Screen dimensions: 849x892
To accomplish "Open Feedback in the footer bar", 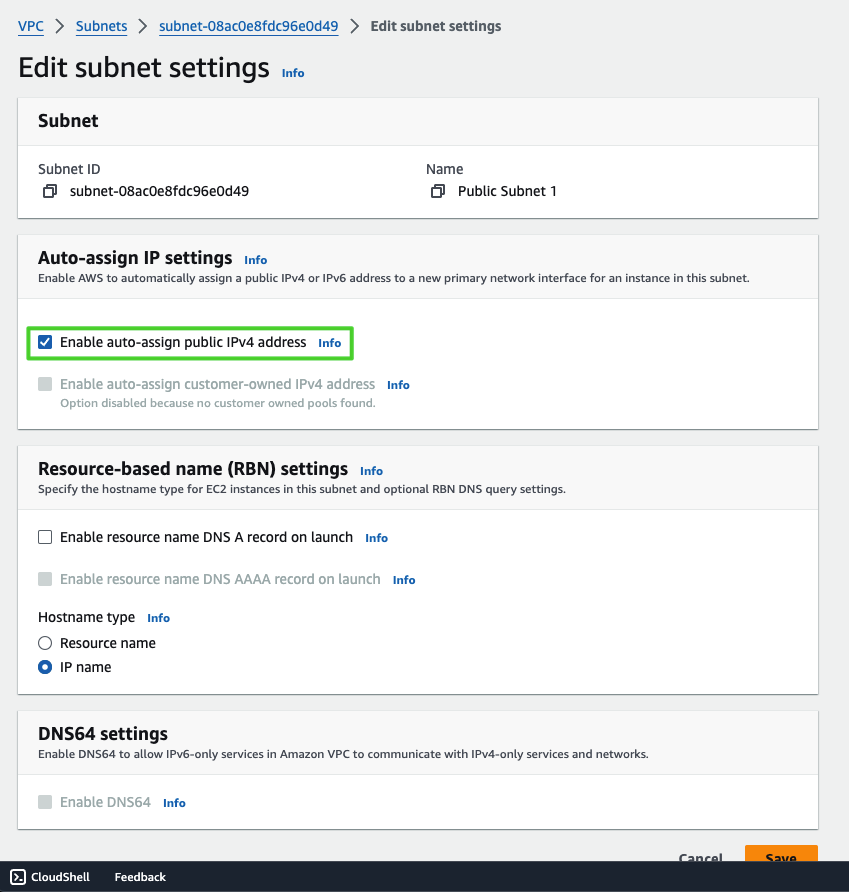I will click(140, 877).
